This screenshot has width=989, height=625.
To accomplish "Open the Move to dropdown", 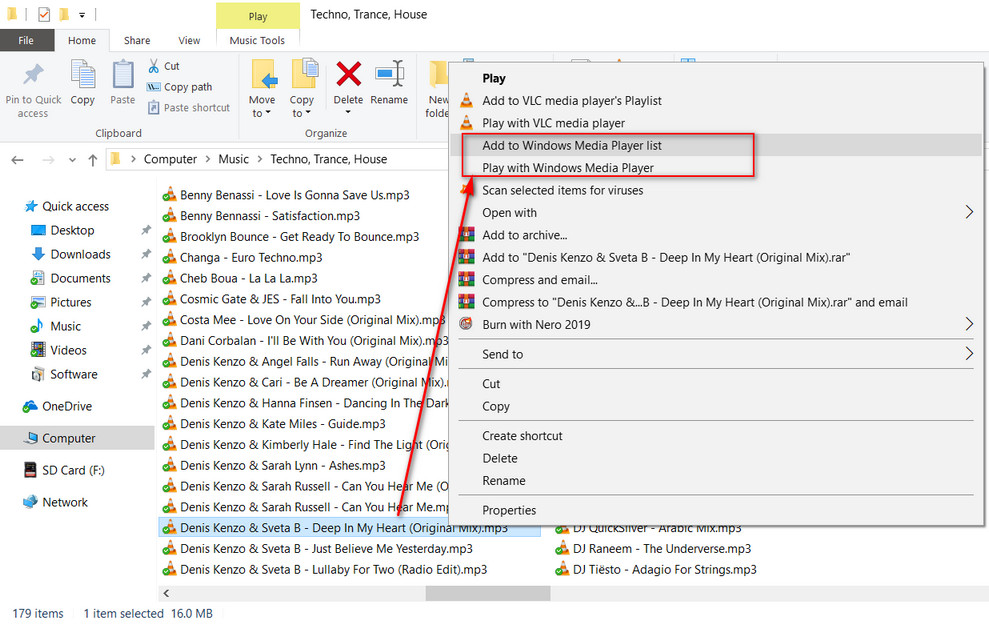I will (262, 106).
